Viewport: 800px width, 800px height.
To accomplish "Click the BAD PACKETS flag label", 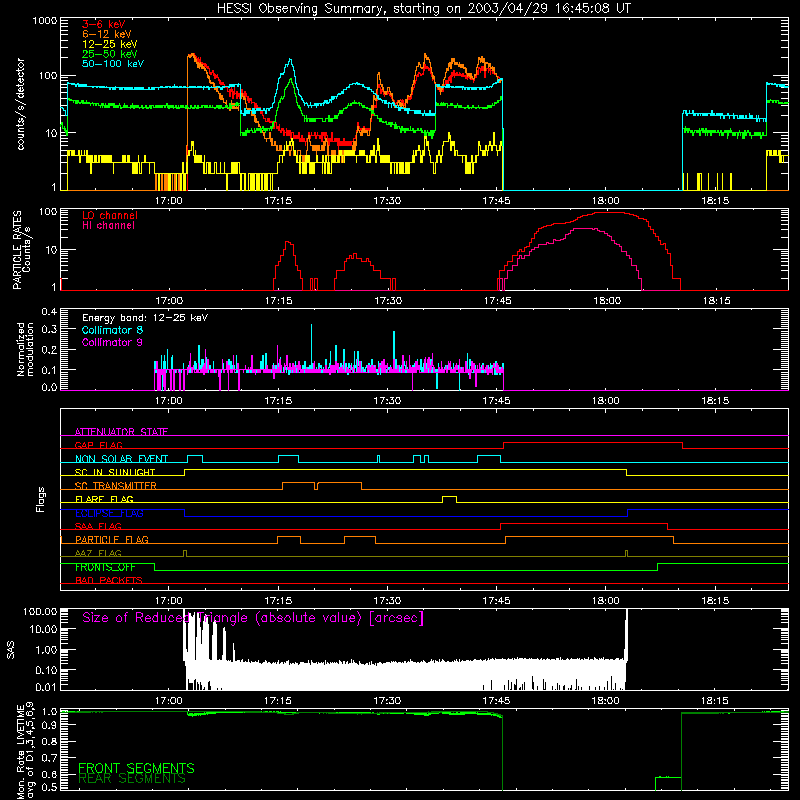I will coord(109,580).
